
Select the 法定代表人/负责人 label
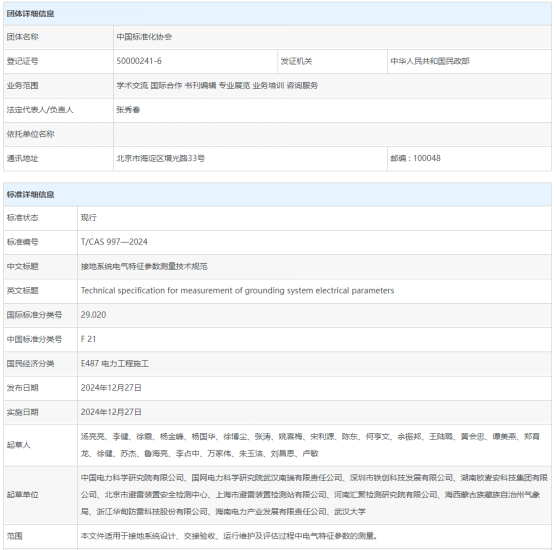(x=40, y=110)
